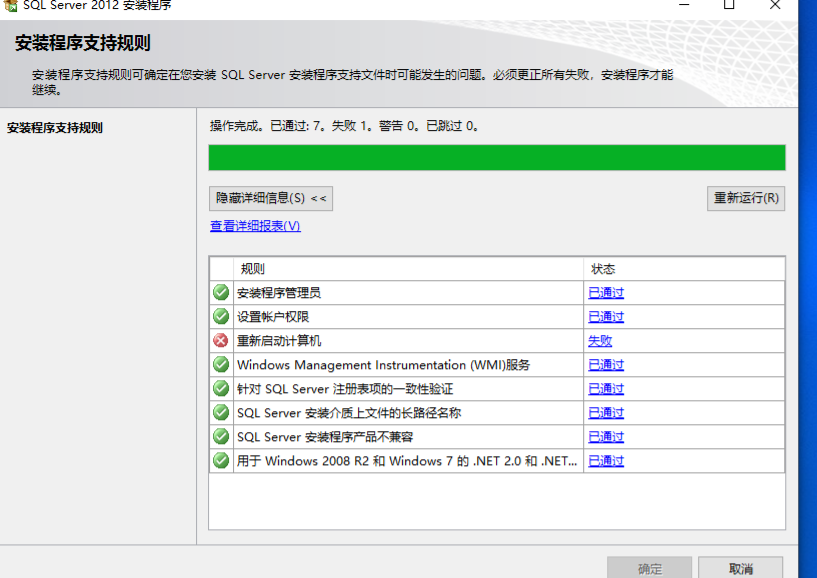The height and width of the screenshot is (578, 817).
Task: Click red failure icon for 重新启动计算机
Action: pyautogui.click(x=221, y=340)
